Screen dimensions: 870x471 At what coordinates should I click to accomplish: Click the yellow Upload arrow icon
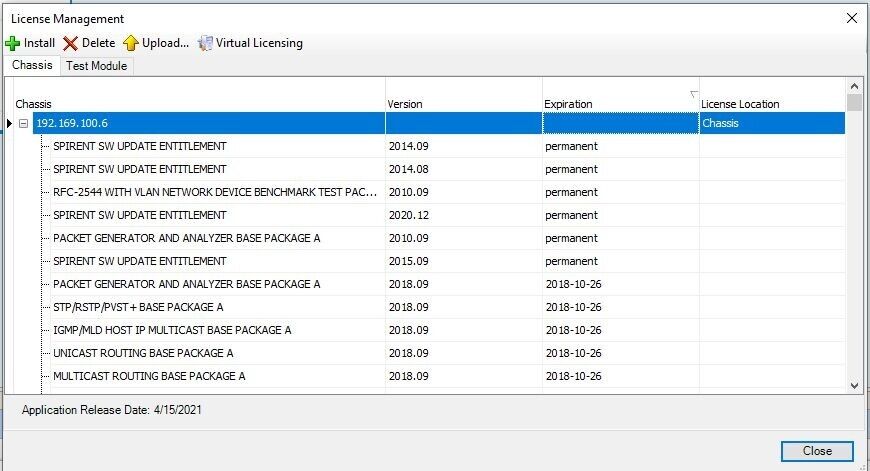pos(131,43)
